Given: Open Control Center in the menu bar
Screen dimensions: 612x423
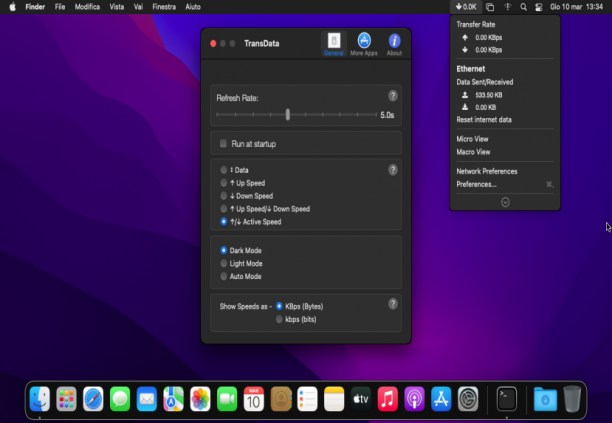Looking at the screenshot, I should pos(539,7).
